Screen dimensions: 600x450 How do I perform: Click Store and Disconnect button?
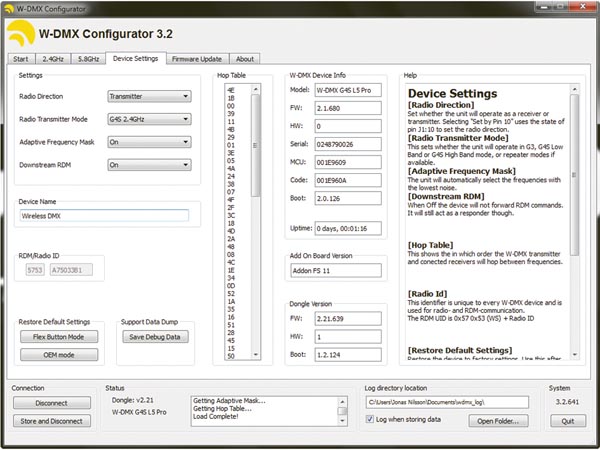[52, 421]
